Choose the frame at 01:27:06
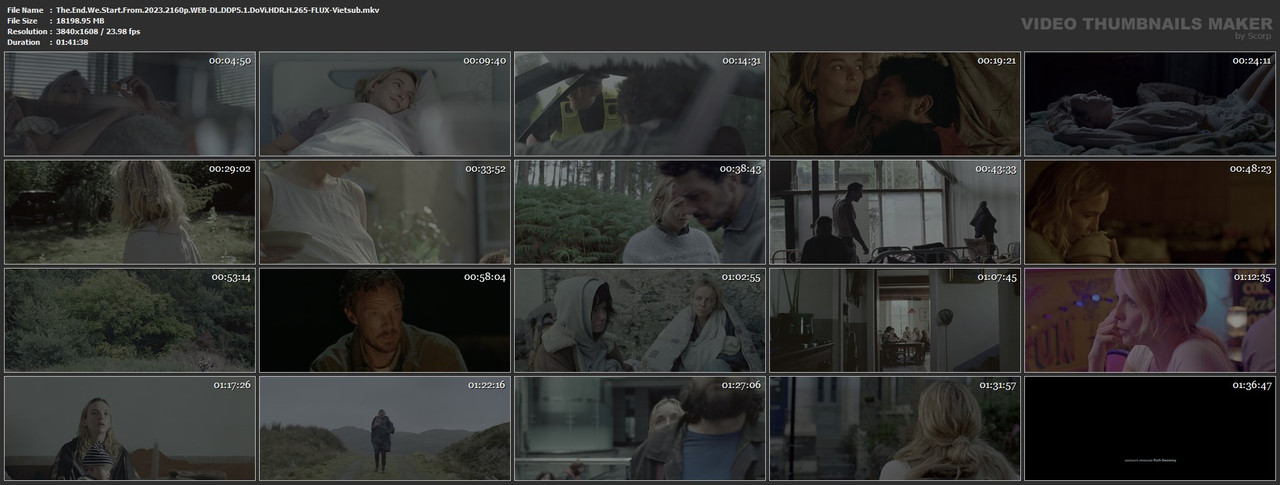This screenshot has height=485, width=1280. pyautogui.click(x=640, y=428)
